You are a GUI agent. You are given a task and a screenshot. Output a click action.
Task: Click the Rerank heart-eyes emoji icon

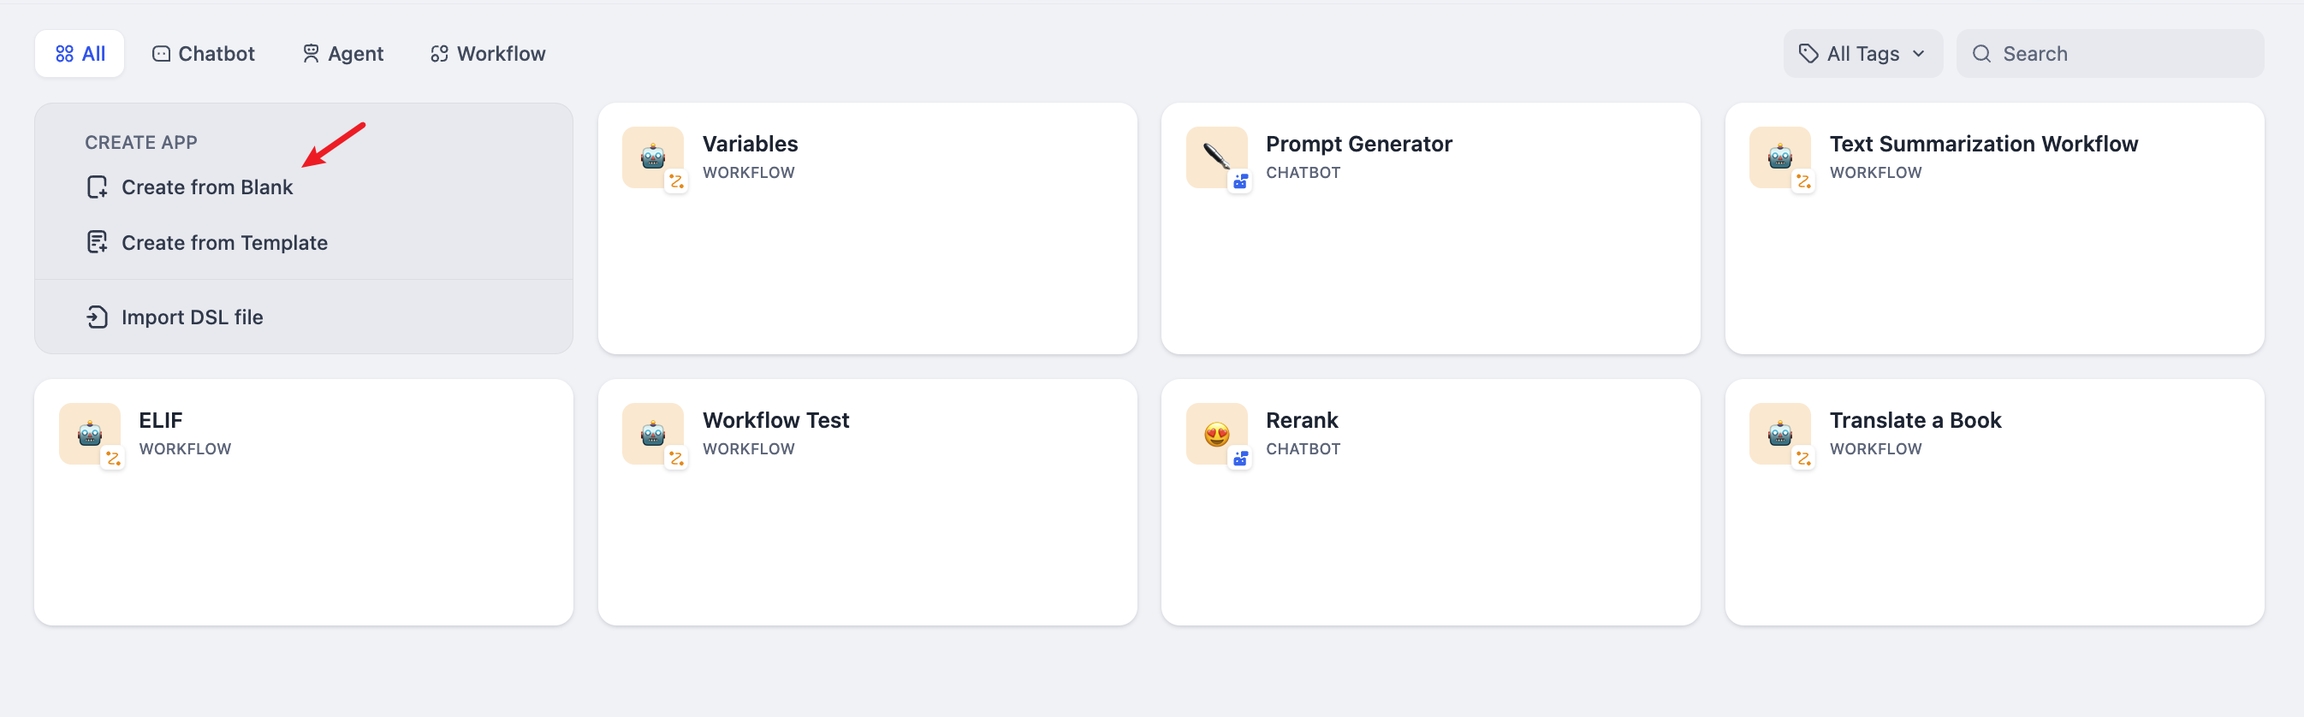pyautogui.click(x=1216, y=433)
